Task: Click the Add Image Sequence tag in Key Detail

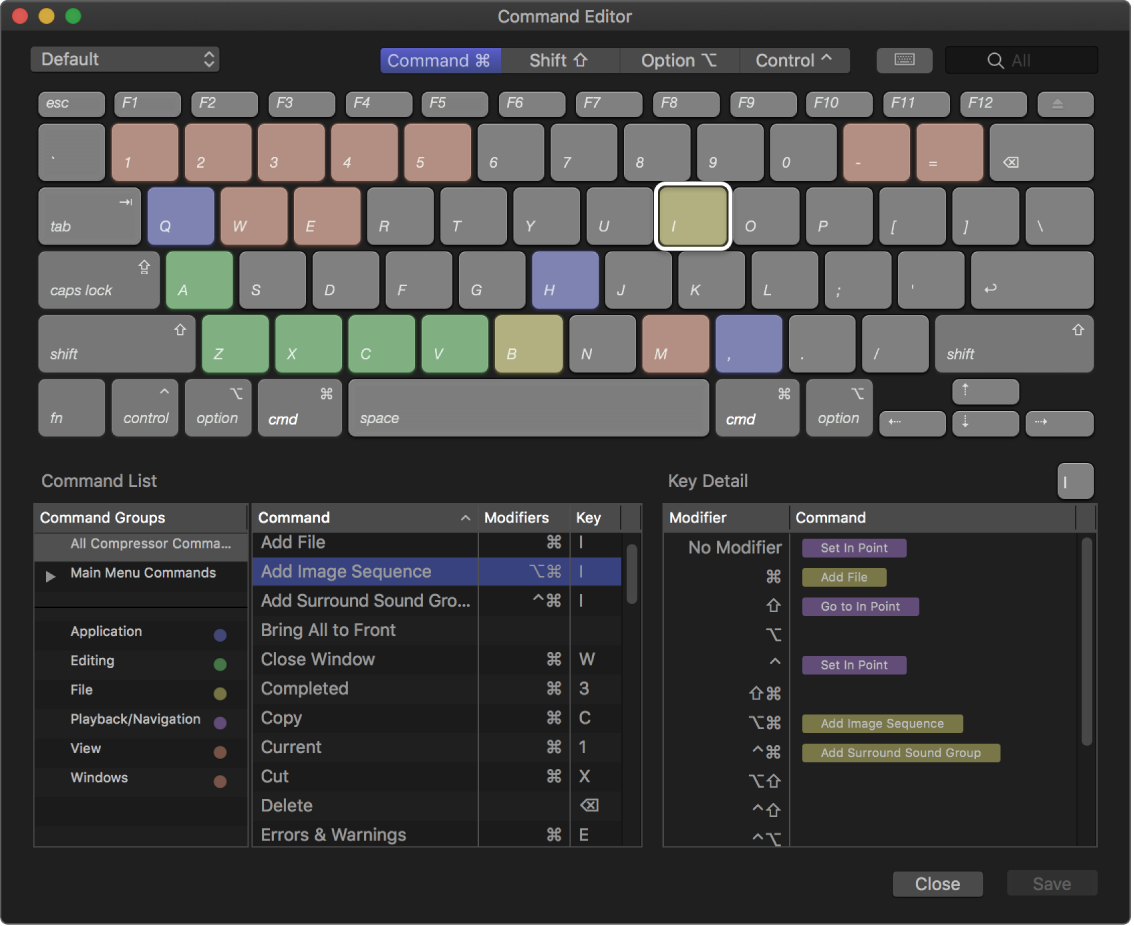Action: tap(882, 722)
